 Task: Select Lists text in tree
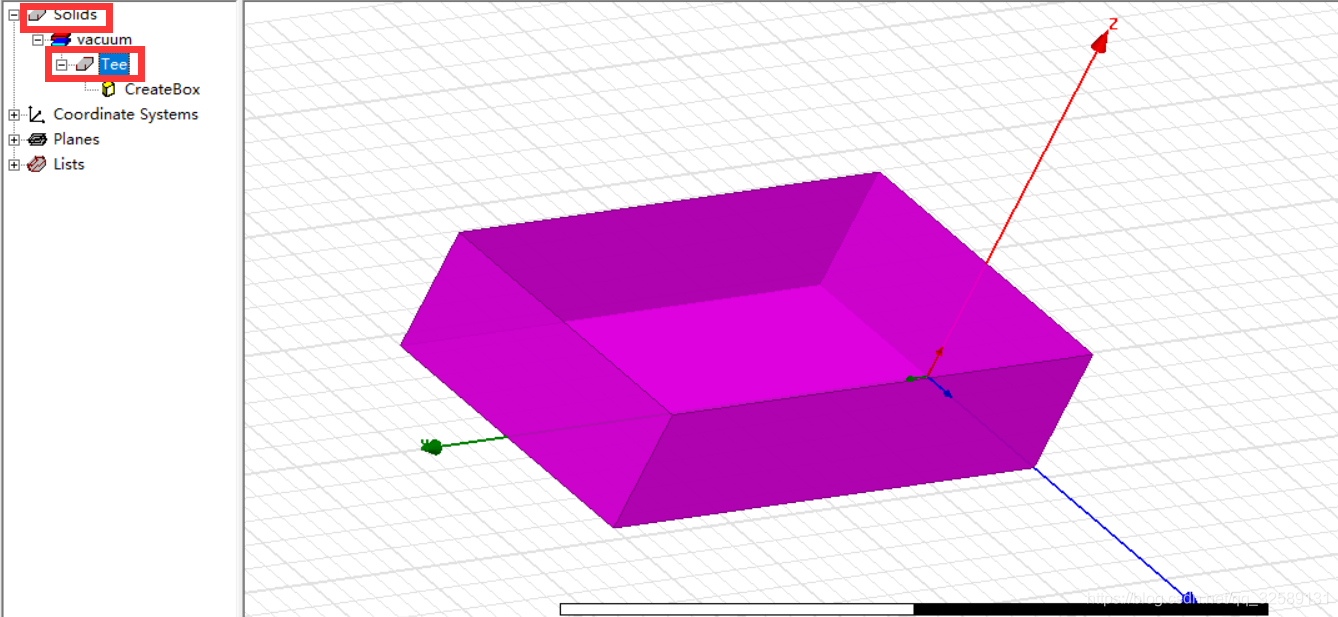tap(69, 164)
